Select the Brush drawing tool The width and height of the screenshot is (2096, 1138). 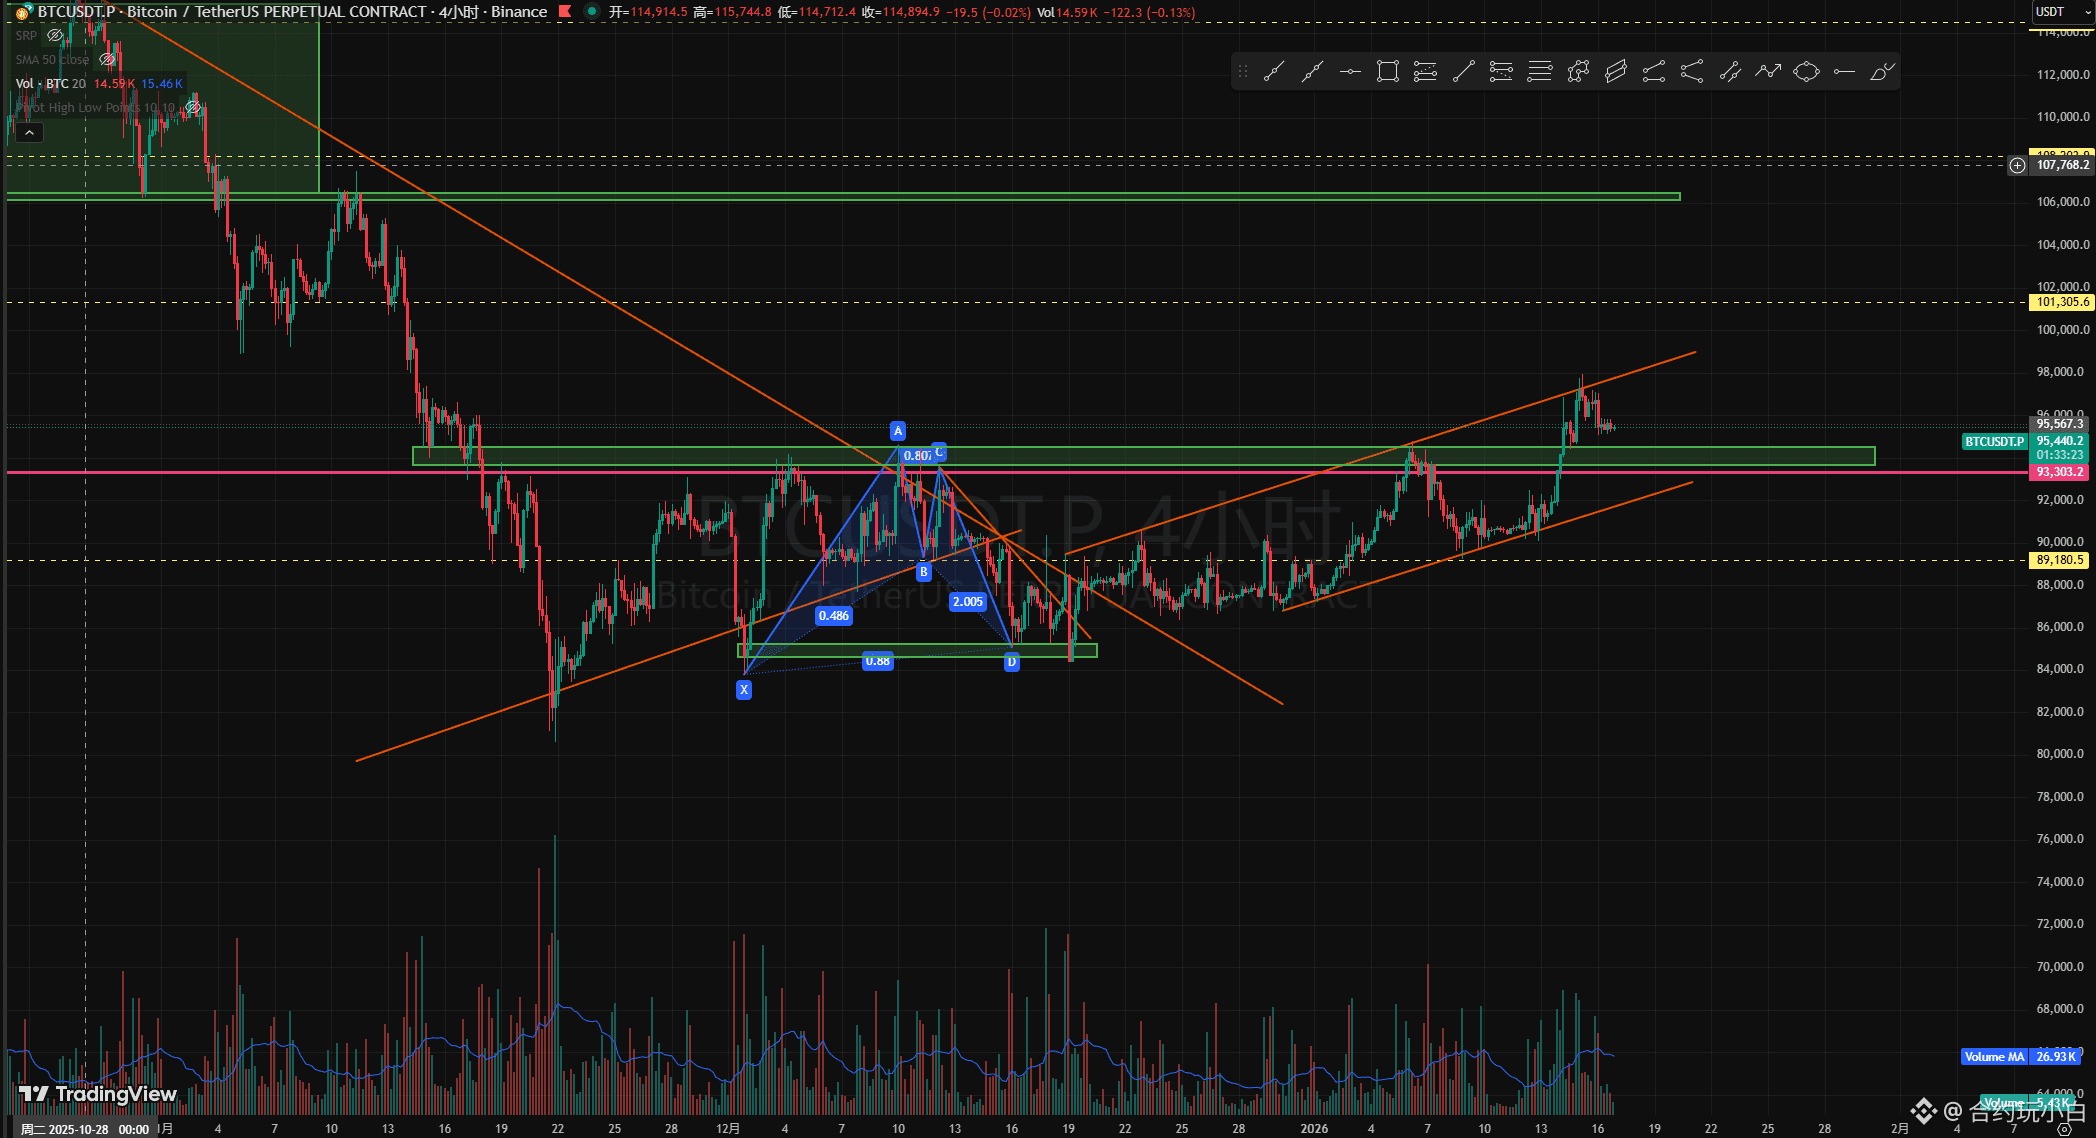click(1882, 71)
